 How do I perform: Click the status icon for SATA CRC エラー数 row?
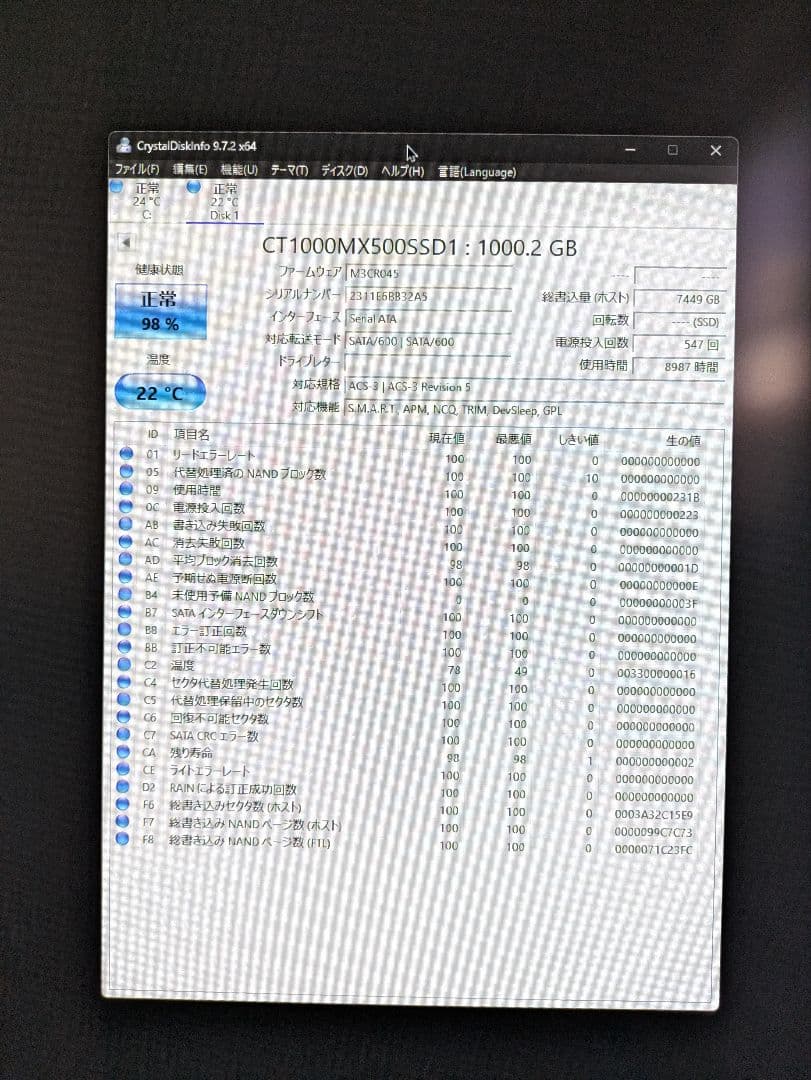[x=123, y=734]
